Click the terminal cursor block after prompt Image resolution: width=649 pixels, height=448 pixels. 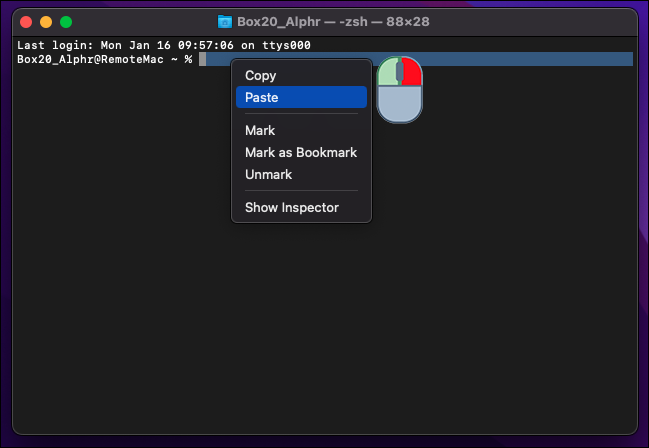pos(201,59)
